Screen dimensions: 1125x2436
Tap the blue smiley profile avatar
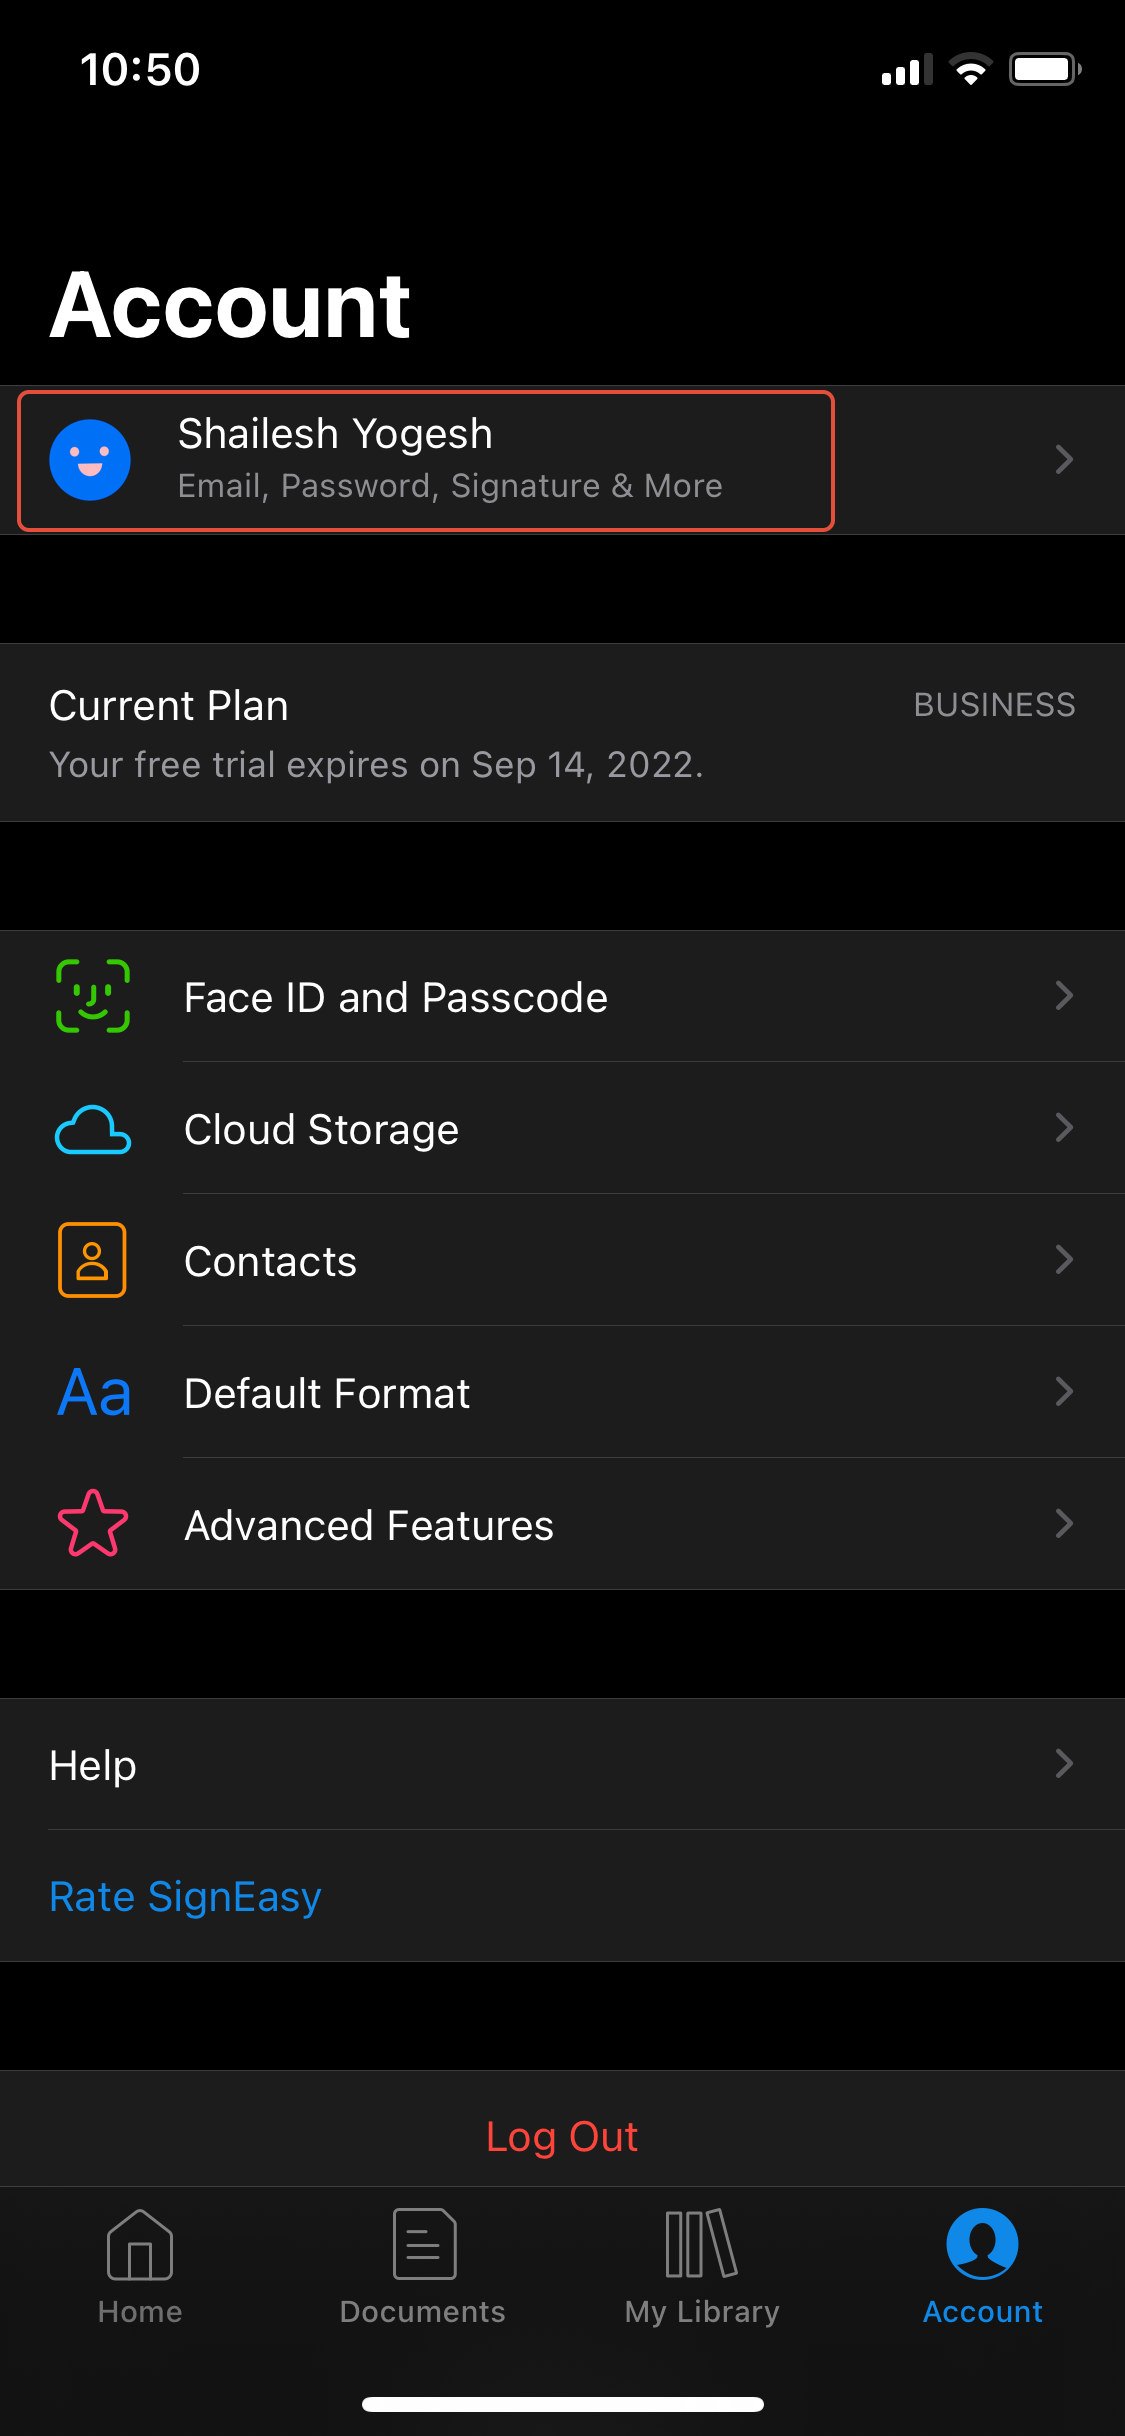click(90, 460)
